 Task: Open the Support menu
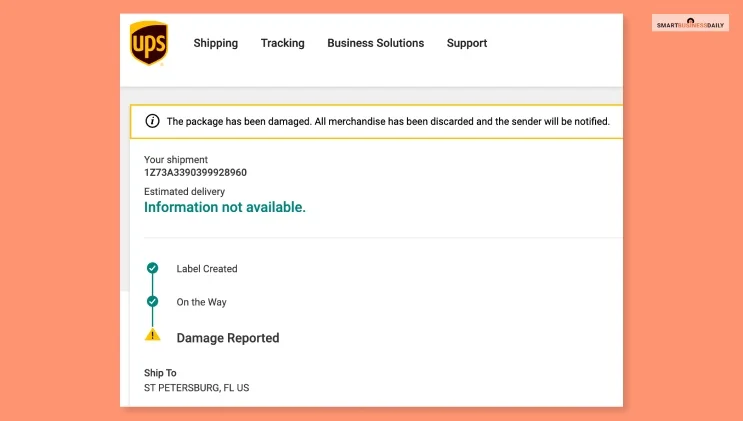(467, 43)
